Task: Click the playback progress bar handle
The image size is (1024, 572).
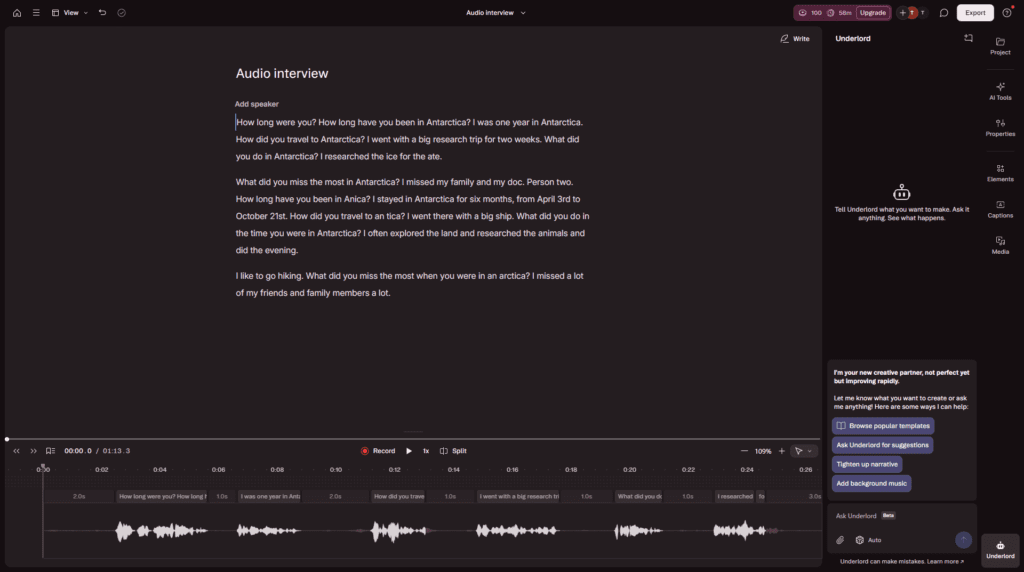Action: [7, 439]
